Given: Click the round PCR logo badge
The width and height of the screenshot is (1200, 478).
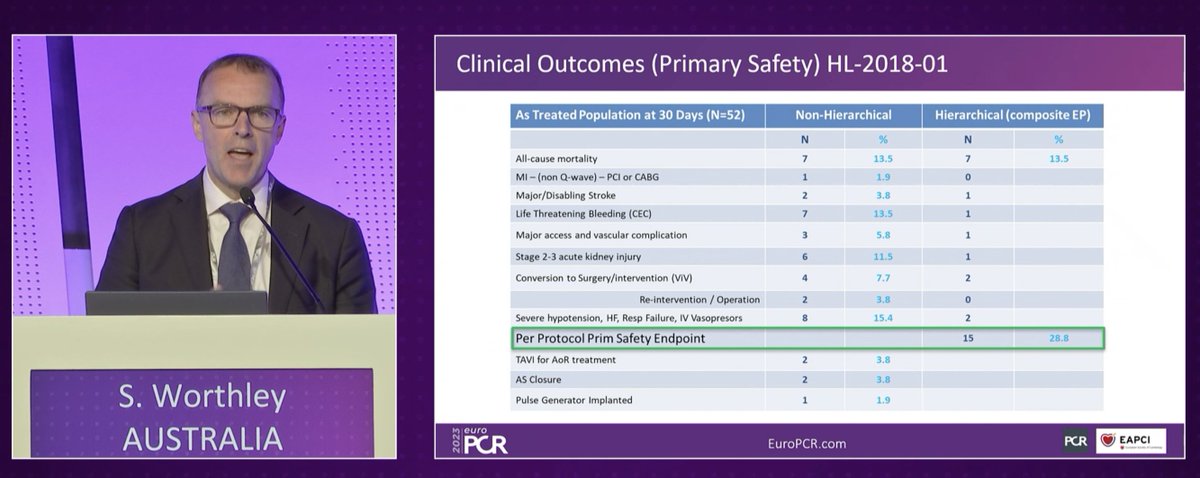Looking at the screenshot, I should [x=1076, y=441].
